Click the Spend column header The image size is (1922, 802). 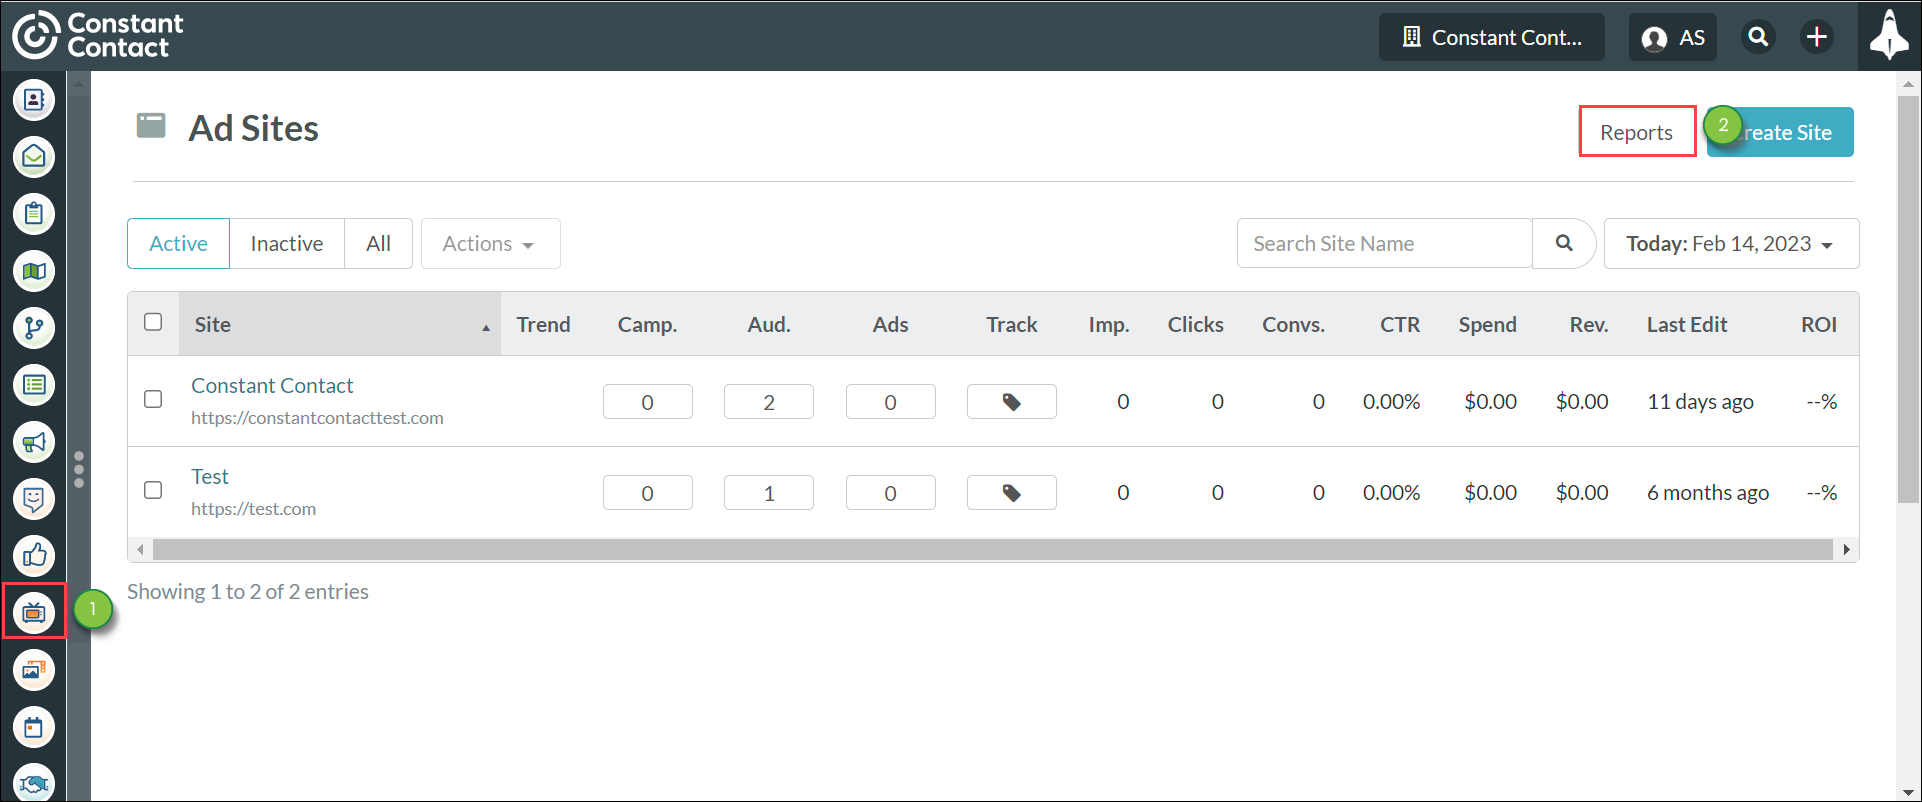coord(1488,324)
